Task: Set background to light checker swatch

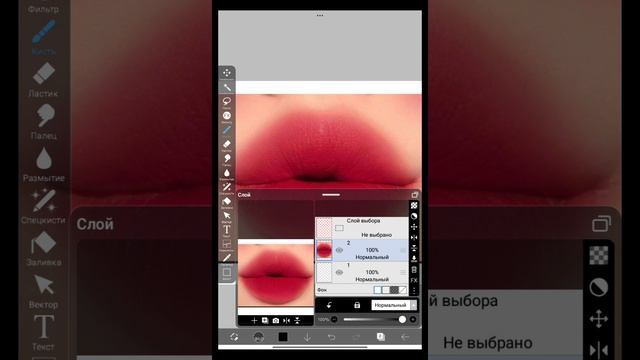Action: (386, 290)
